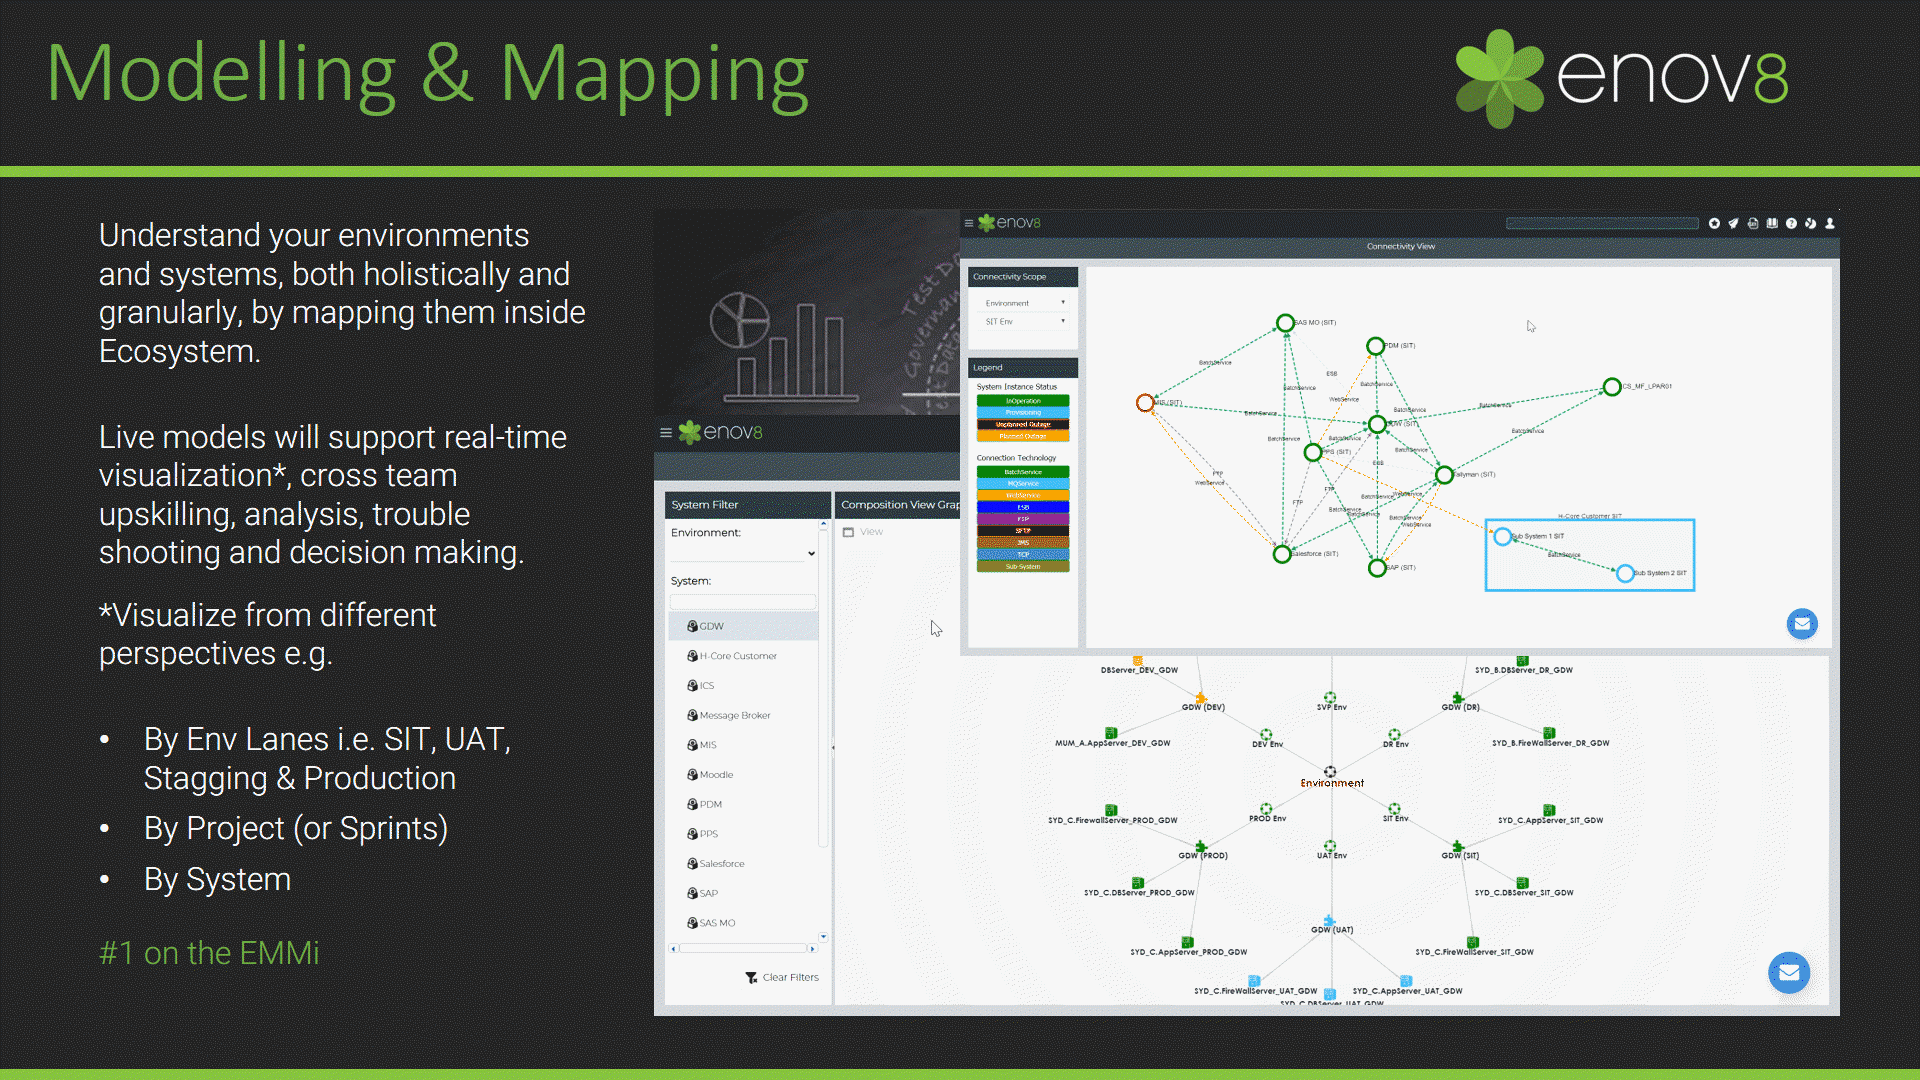This screenshot has height=1080, width=1920.
Task: Select GDW in the system list
Action: click(711, 626)
